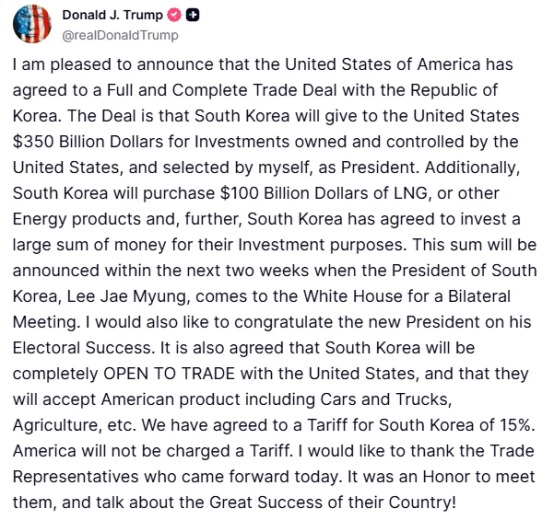Click the word "Agriculture" in the post
Image resolution: width=554 pixels, height=521 pixels.
57,426
